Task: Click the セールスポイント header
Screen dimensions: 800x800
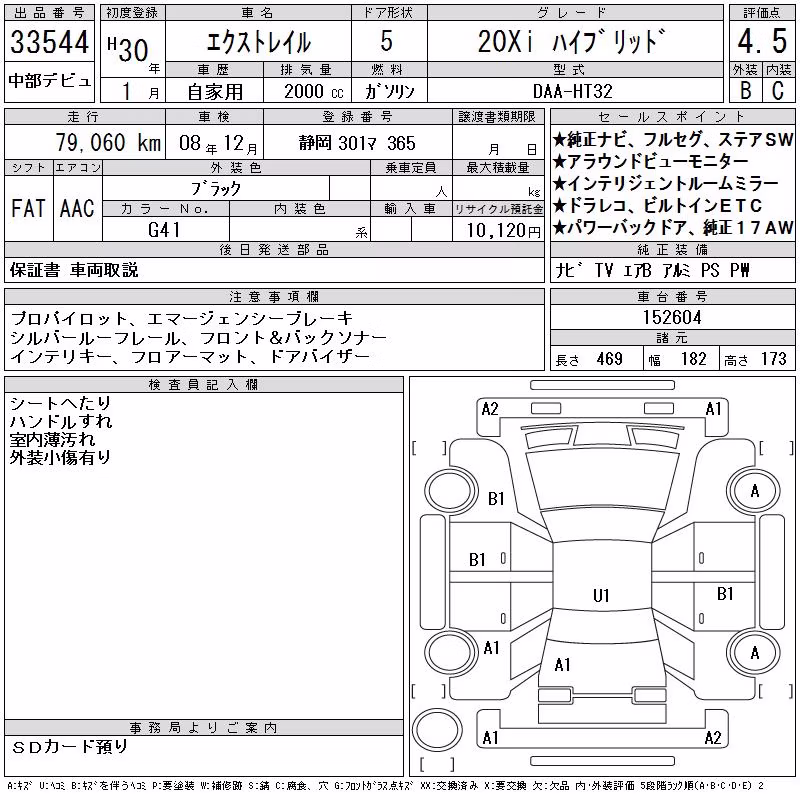Action: [672, 117]
